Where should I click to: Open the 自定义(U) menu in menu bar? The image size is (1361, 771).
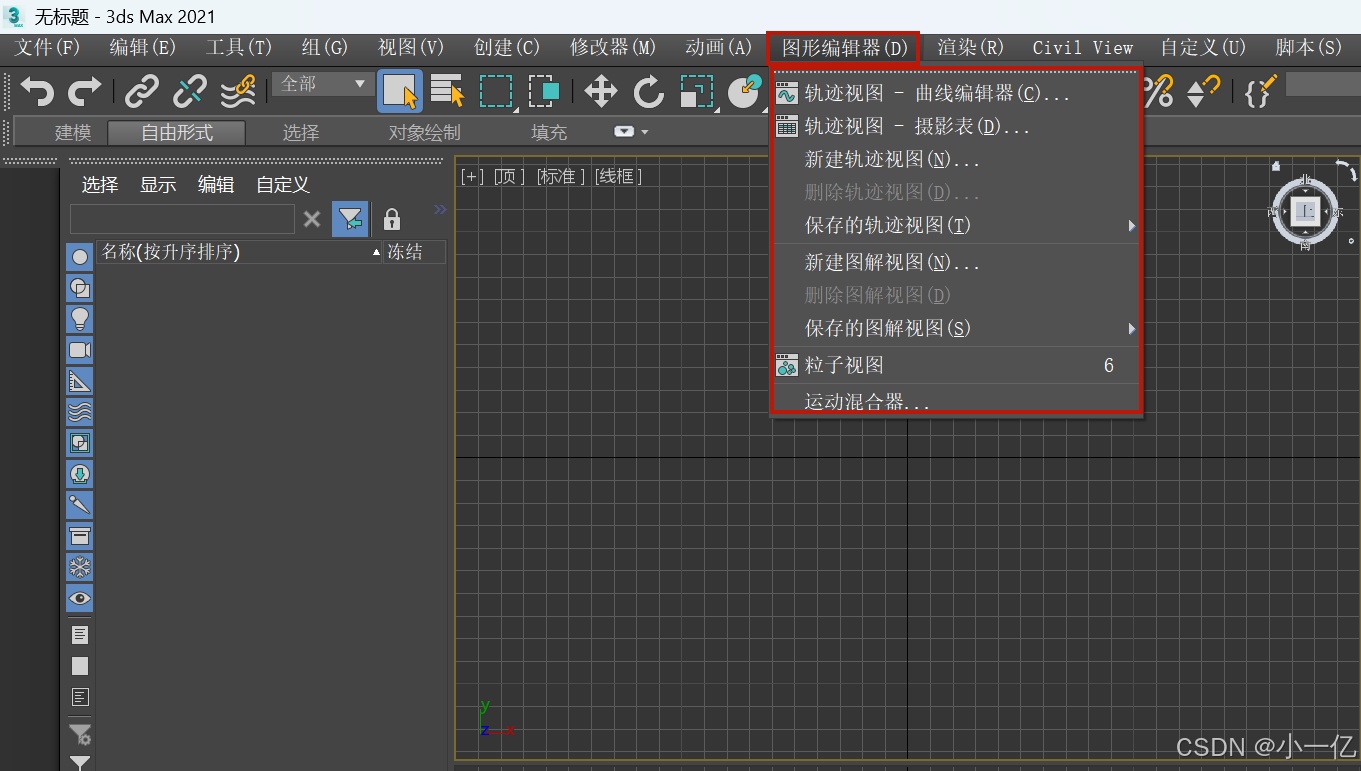1203,47
